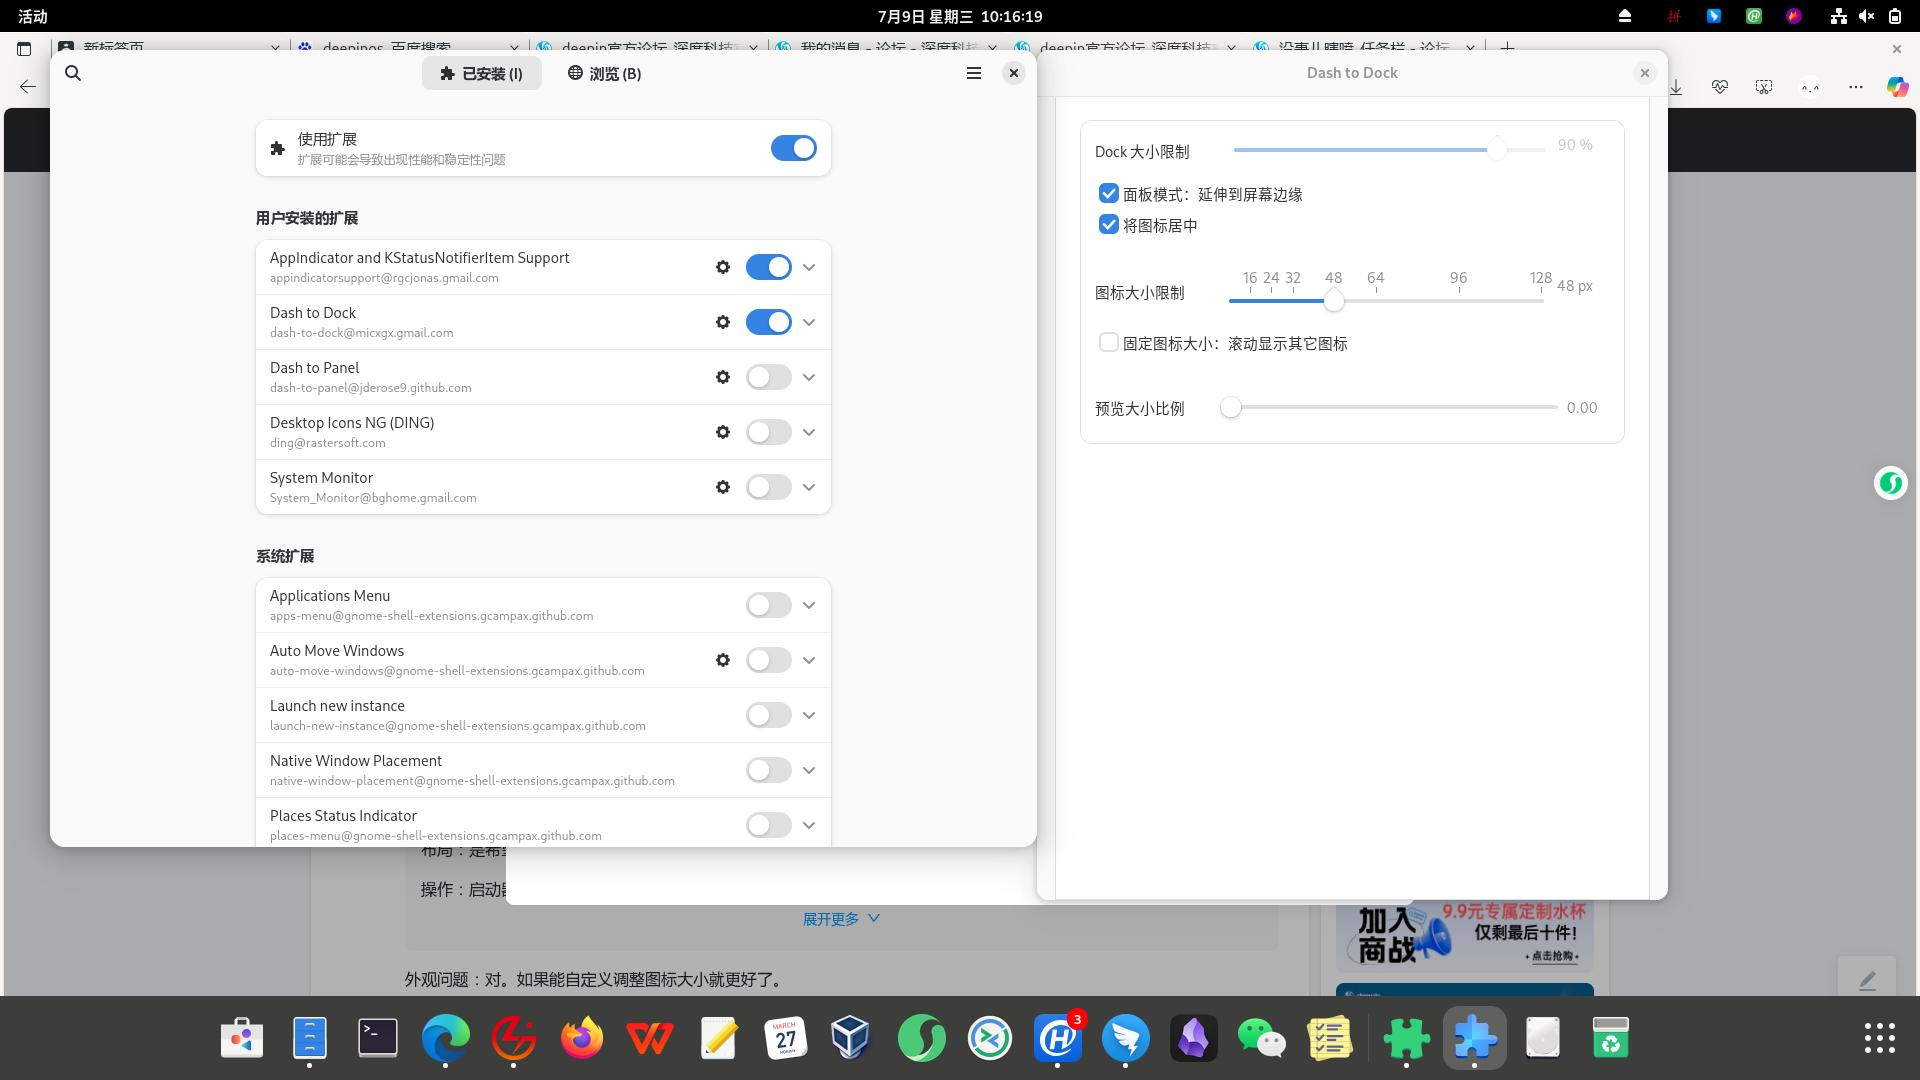
Task: Switch to the 浏览 tab
Action: pyautogui.click(x=604, y=73)
